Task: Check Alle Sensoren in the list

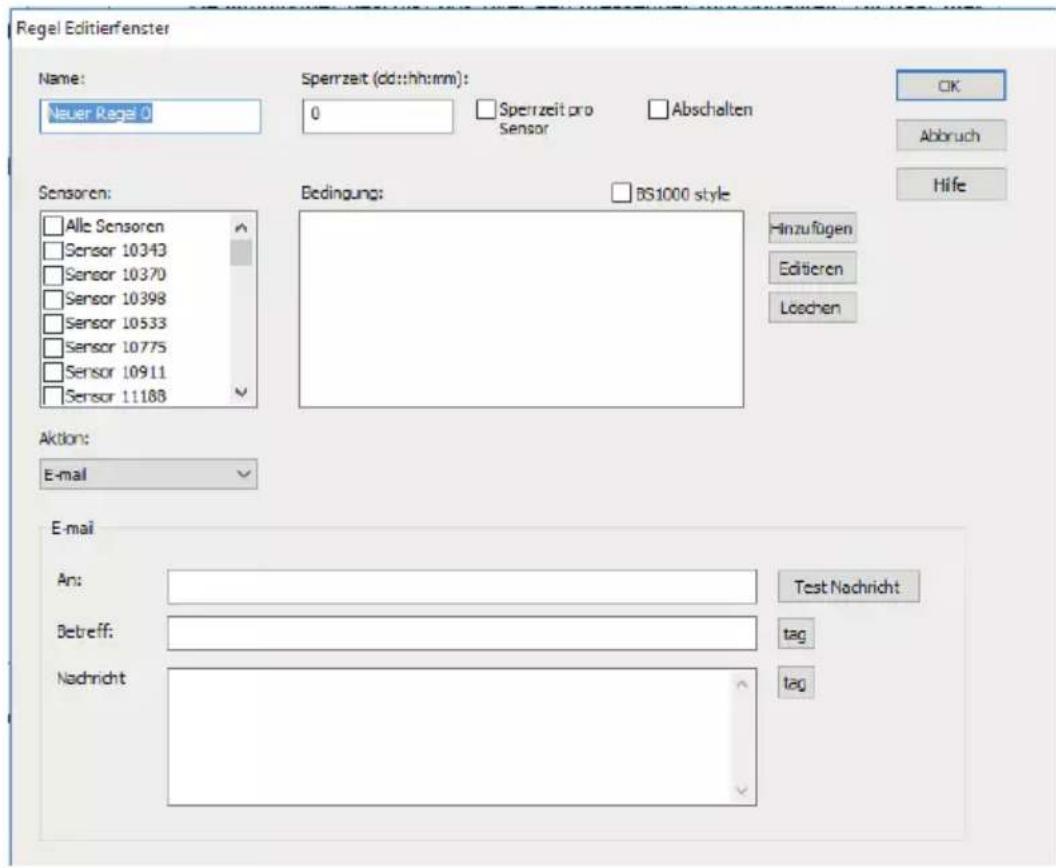Action: click(53, 226)
